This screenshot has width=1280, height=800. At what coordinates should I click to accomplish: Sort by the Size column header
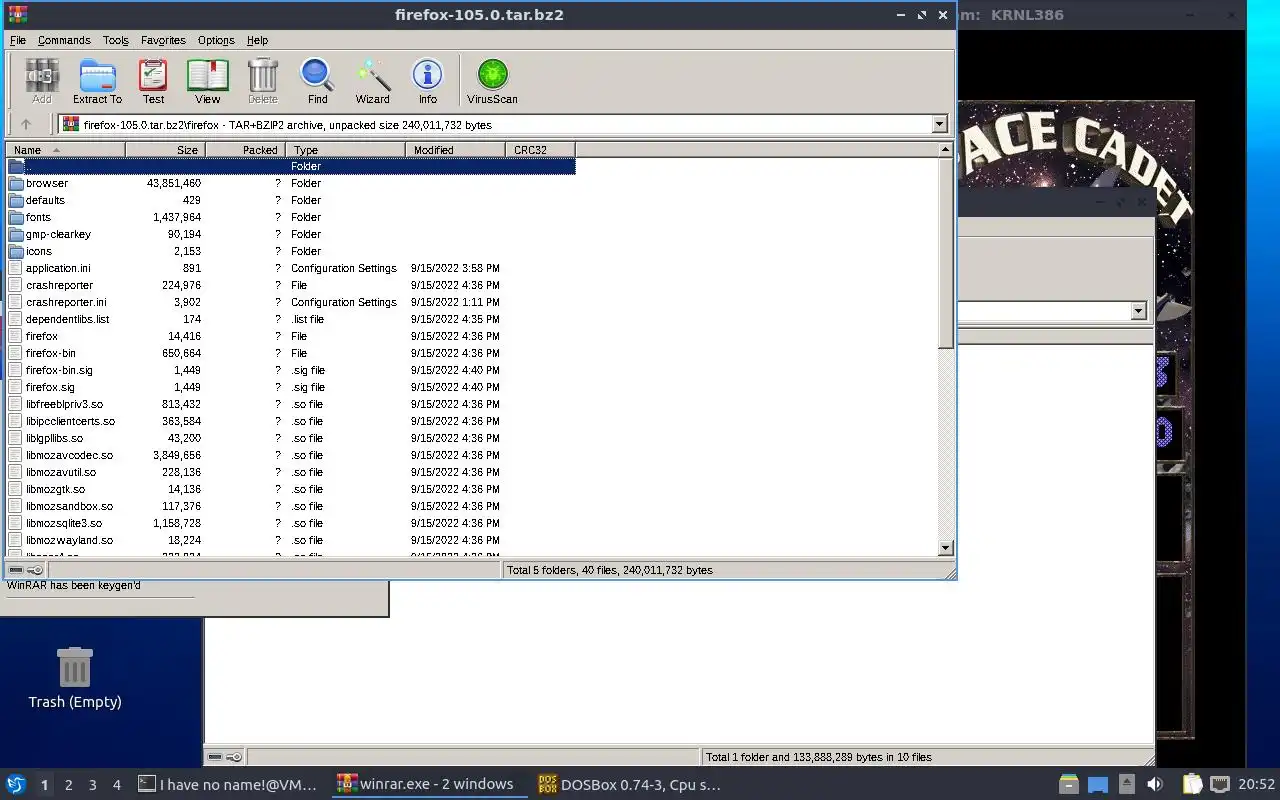coord(165,150)
